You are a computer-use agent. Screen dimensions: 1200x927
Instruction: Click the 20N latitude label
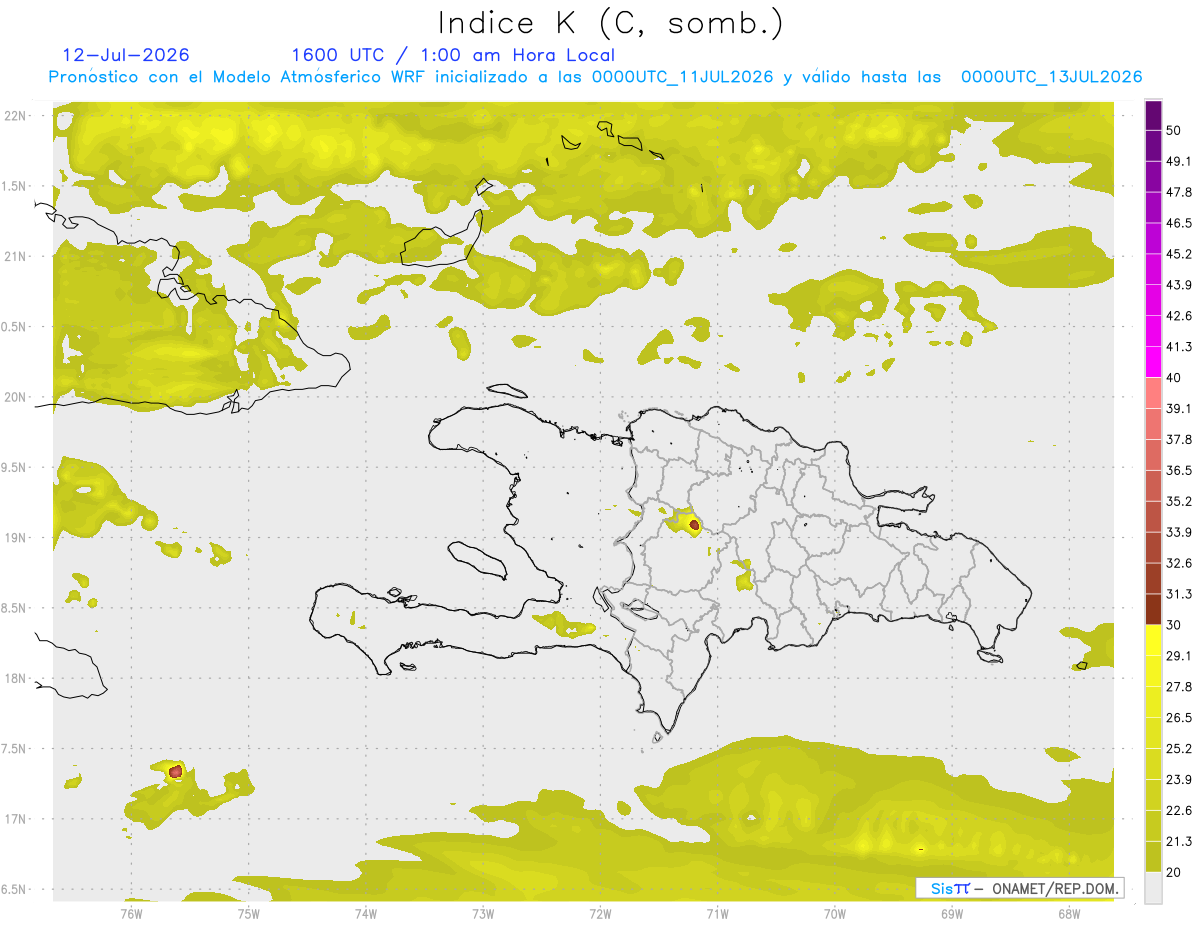pyautogui.click(x=15, y=397)
